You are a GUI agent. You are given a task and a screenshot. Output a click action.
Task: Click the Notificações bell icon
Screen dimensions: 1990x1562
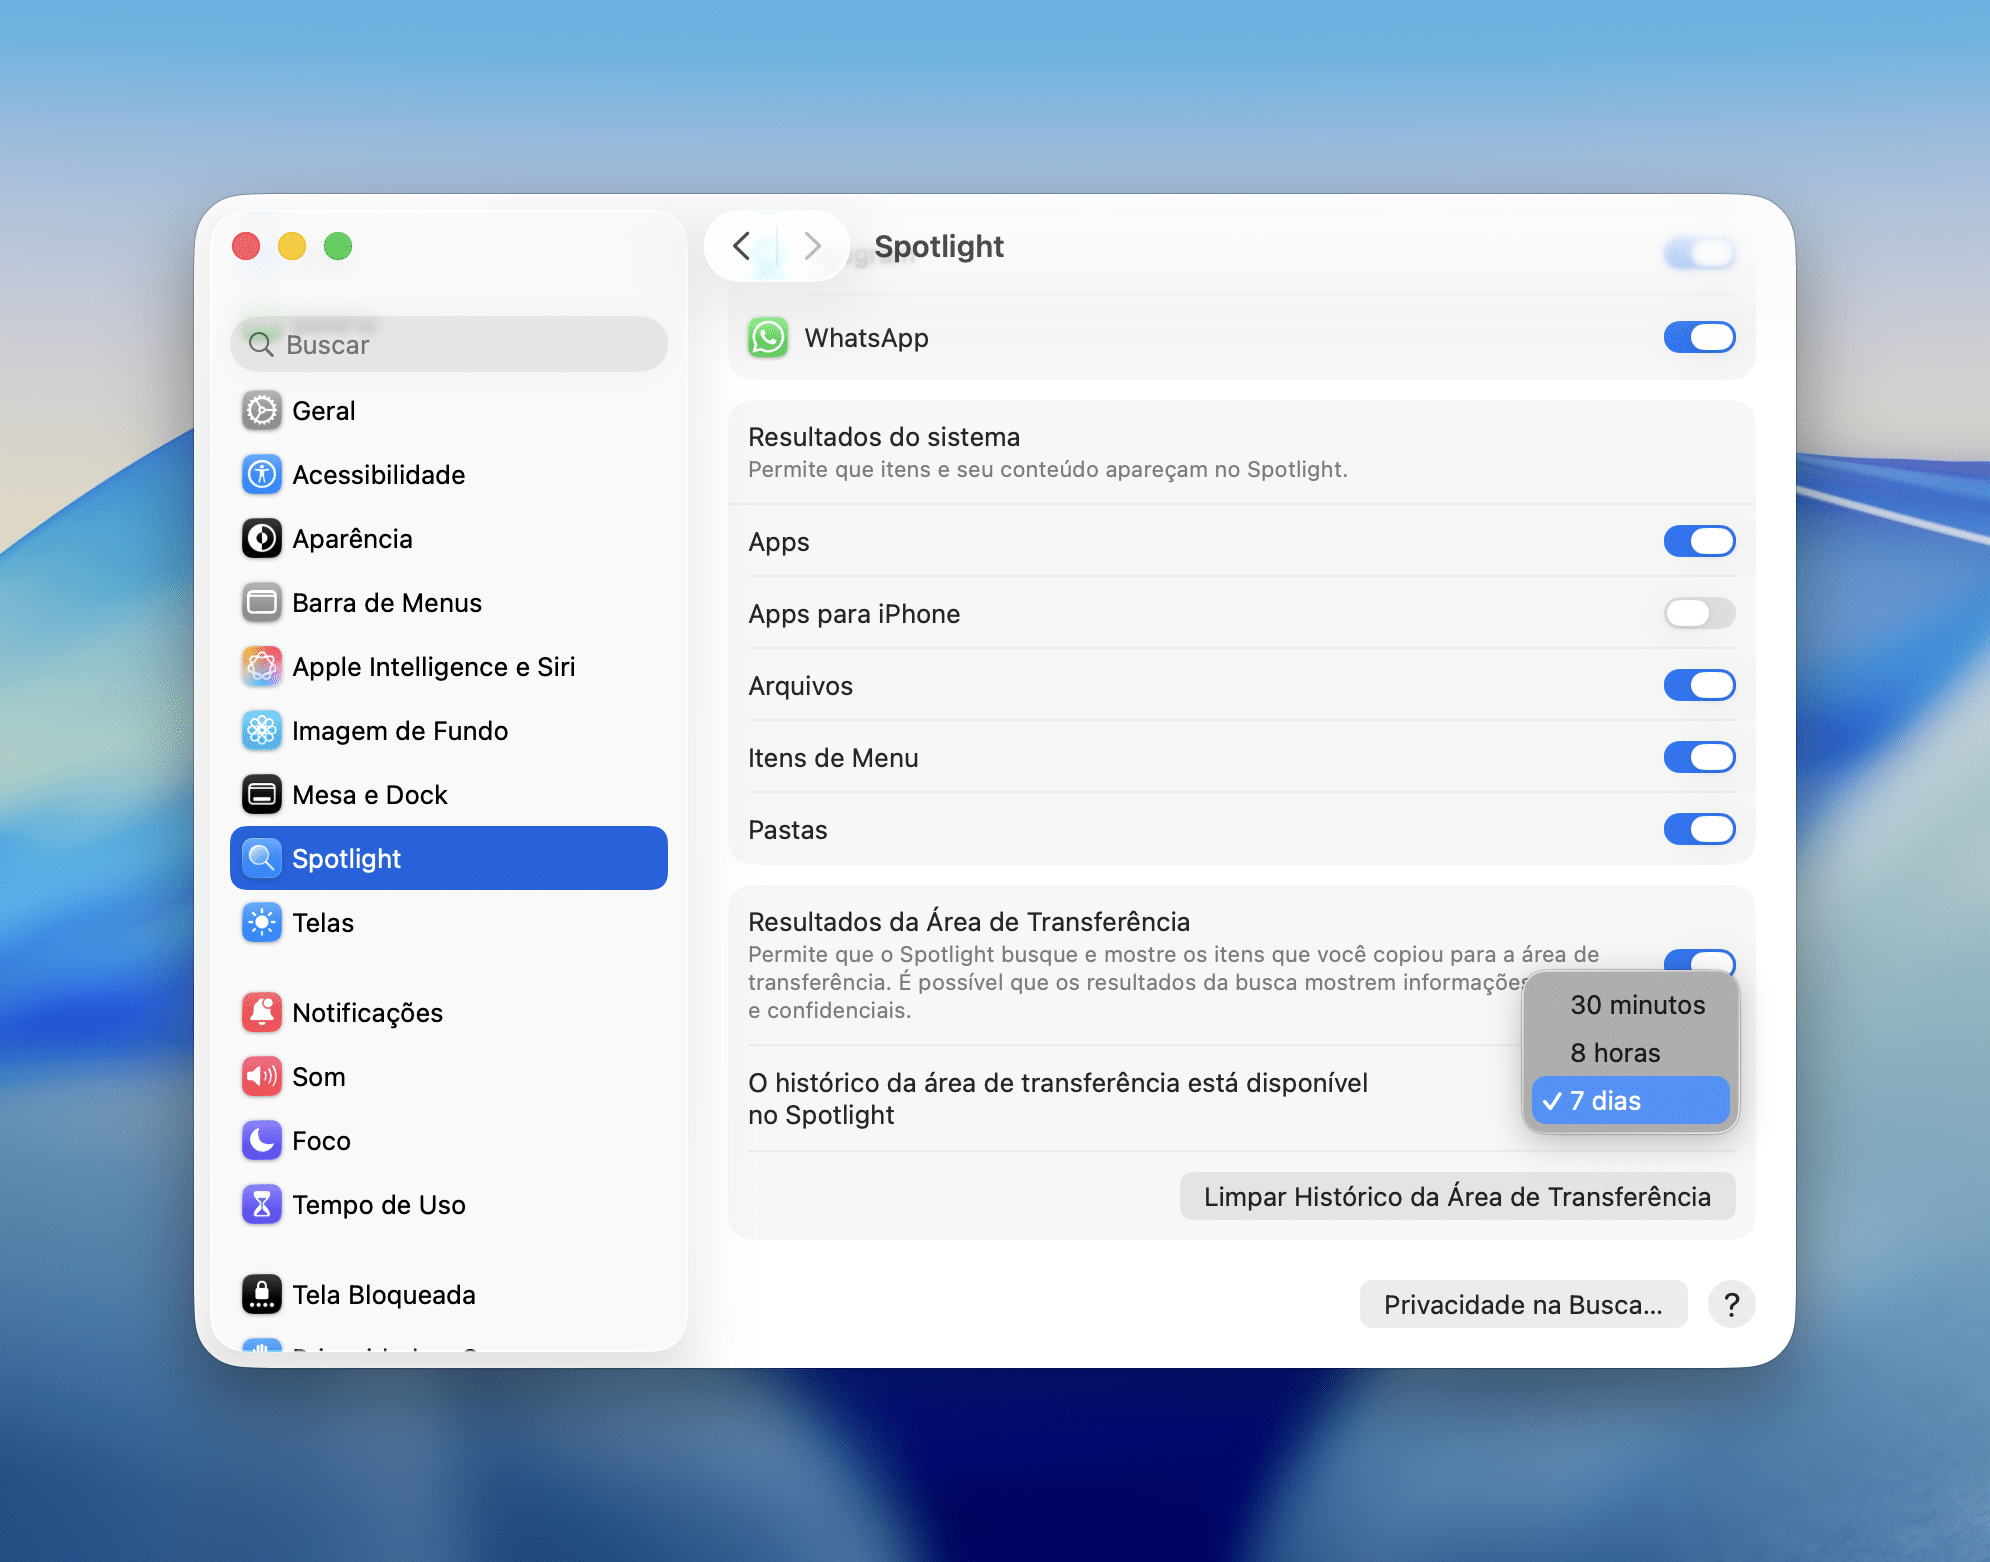pyautogui.click(x=262, y=1013)
